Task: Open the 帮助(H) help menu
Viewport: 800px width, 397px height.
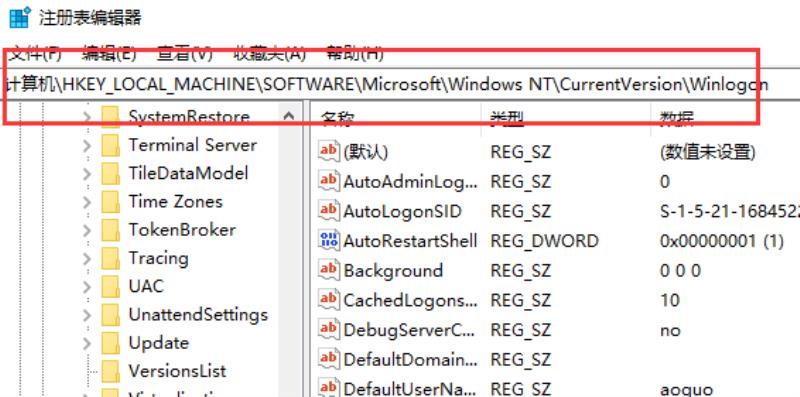Action: [355, 53]
